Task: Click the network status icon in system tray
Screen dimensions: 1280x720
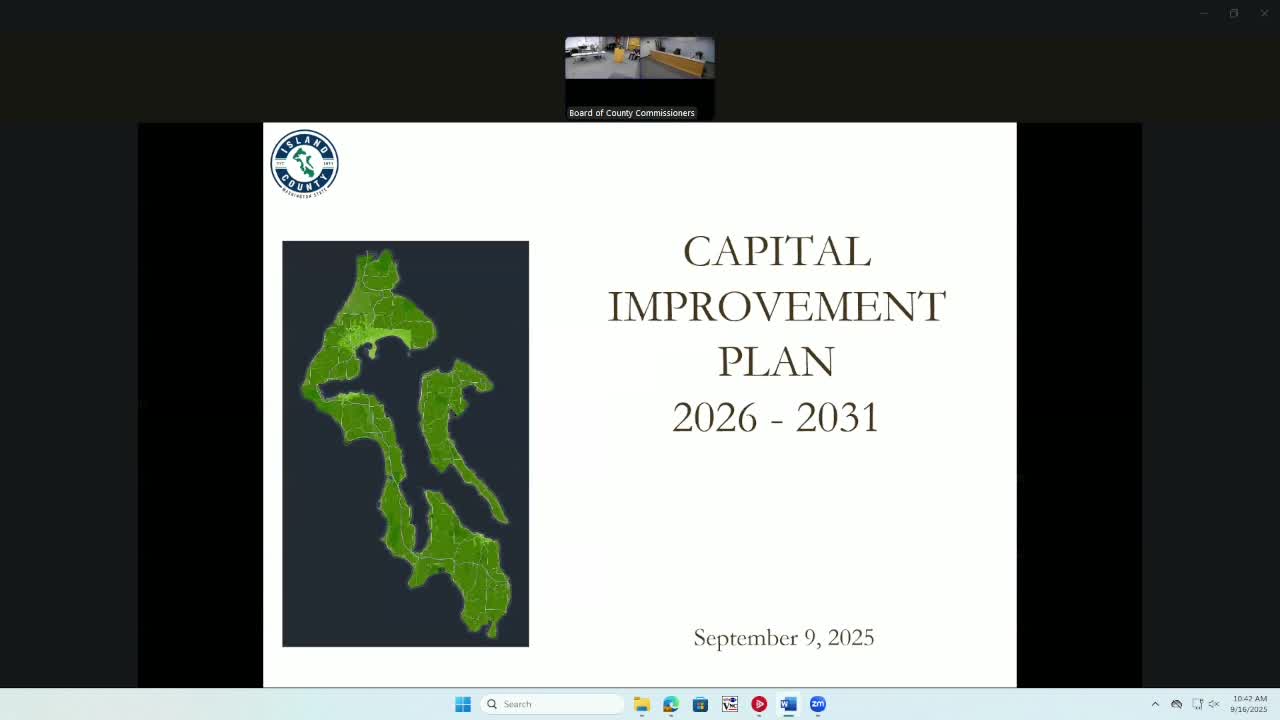Action: pyautogui.click(x=1197, y=704)
